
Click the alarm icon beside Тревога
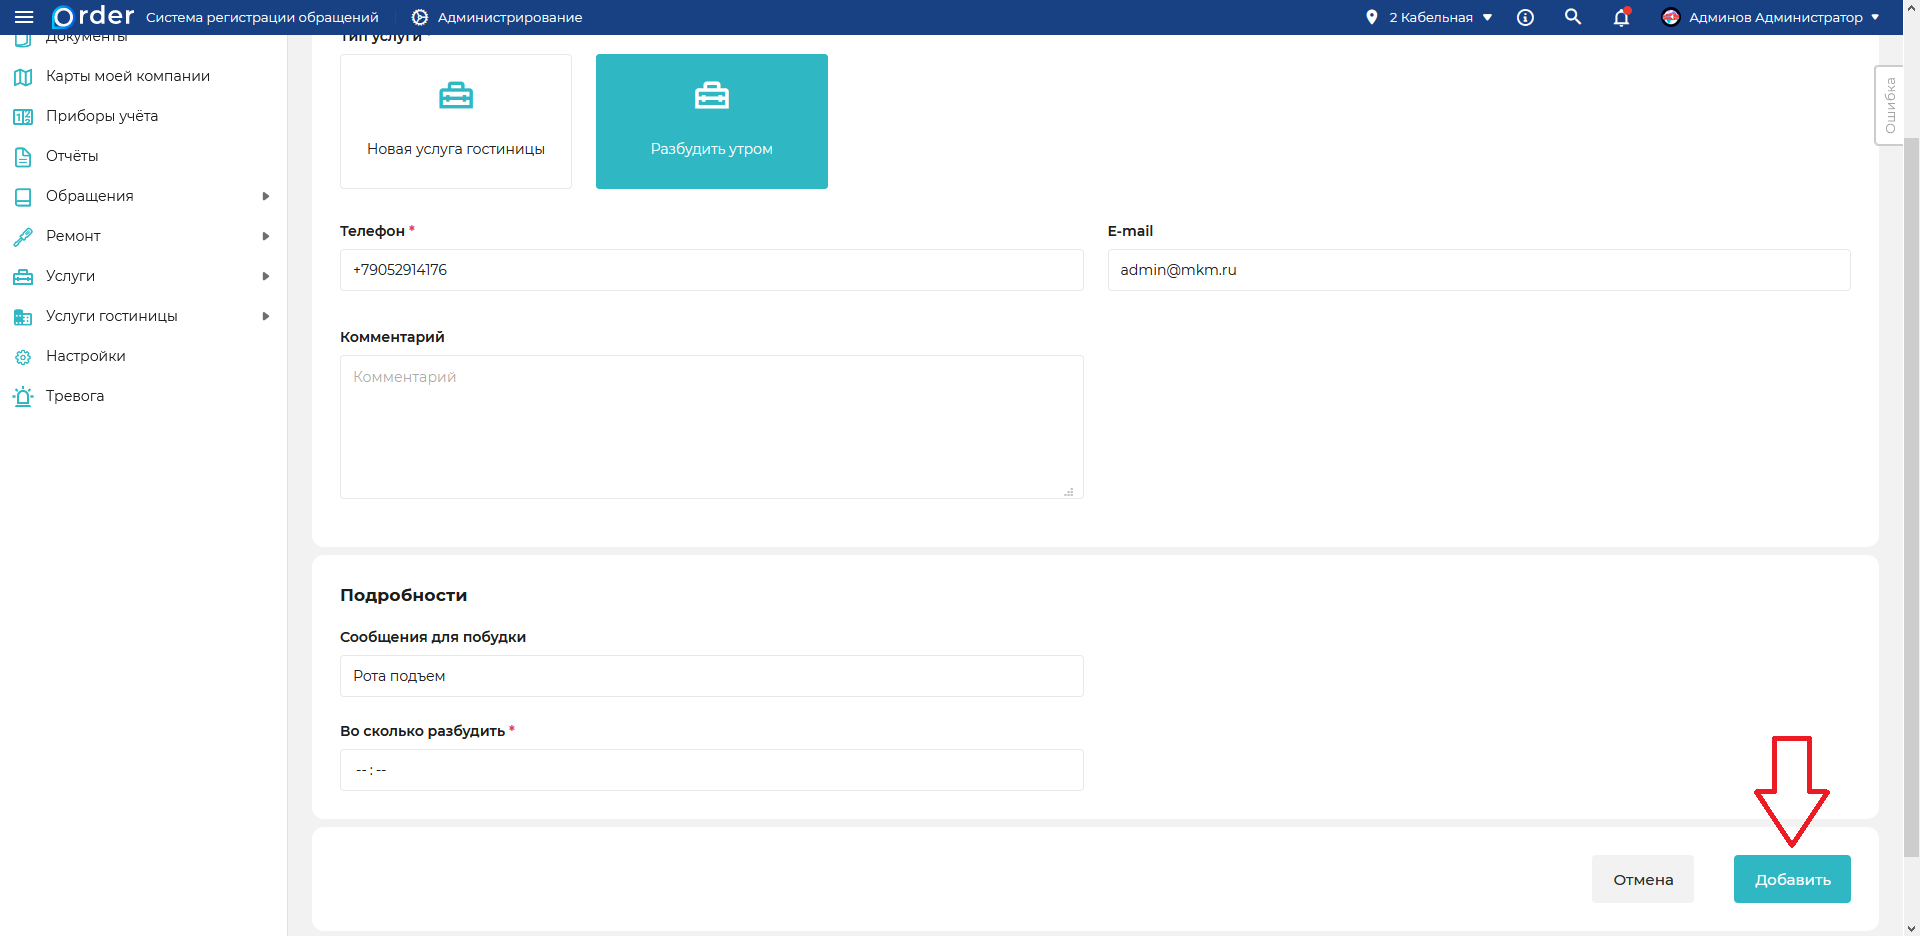point(23,396)
